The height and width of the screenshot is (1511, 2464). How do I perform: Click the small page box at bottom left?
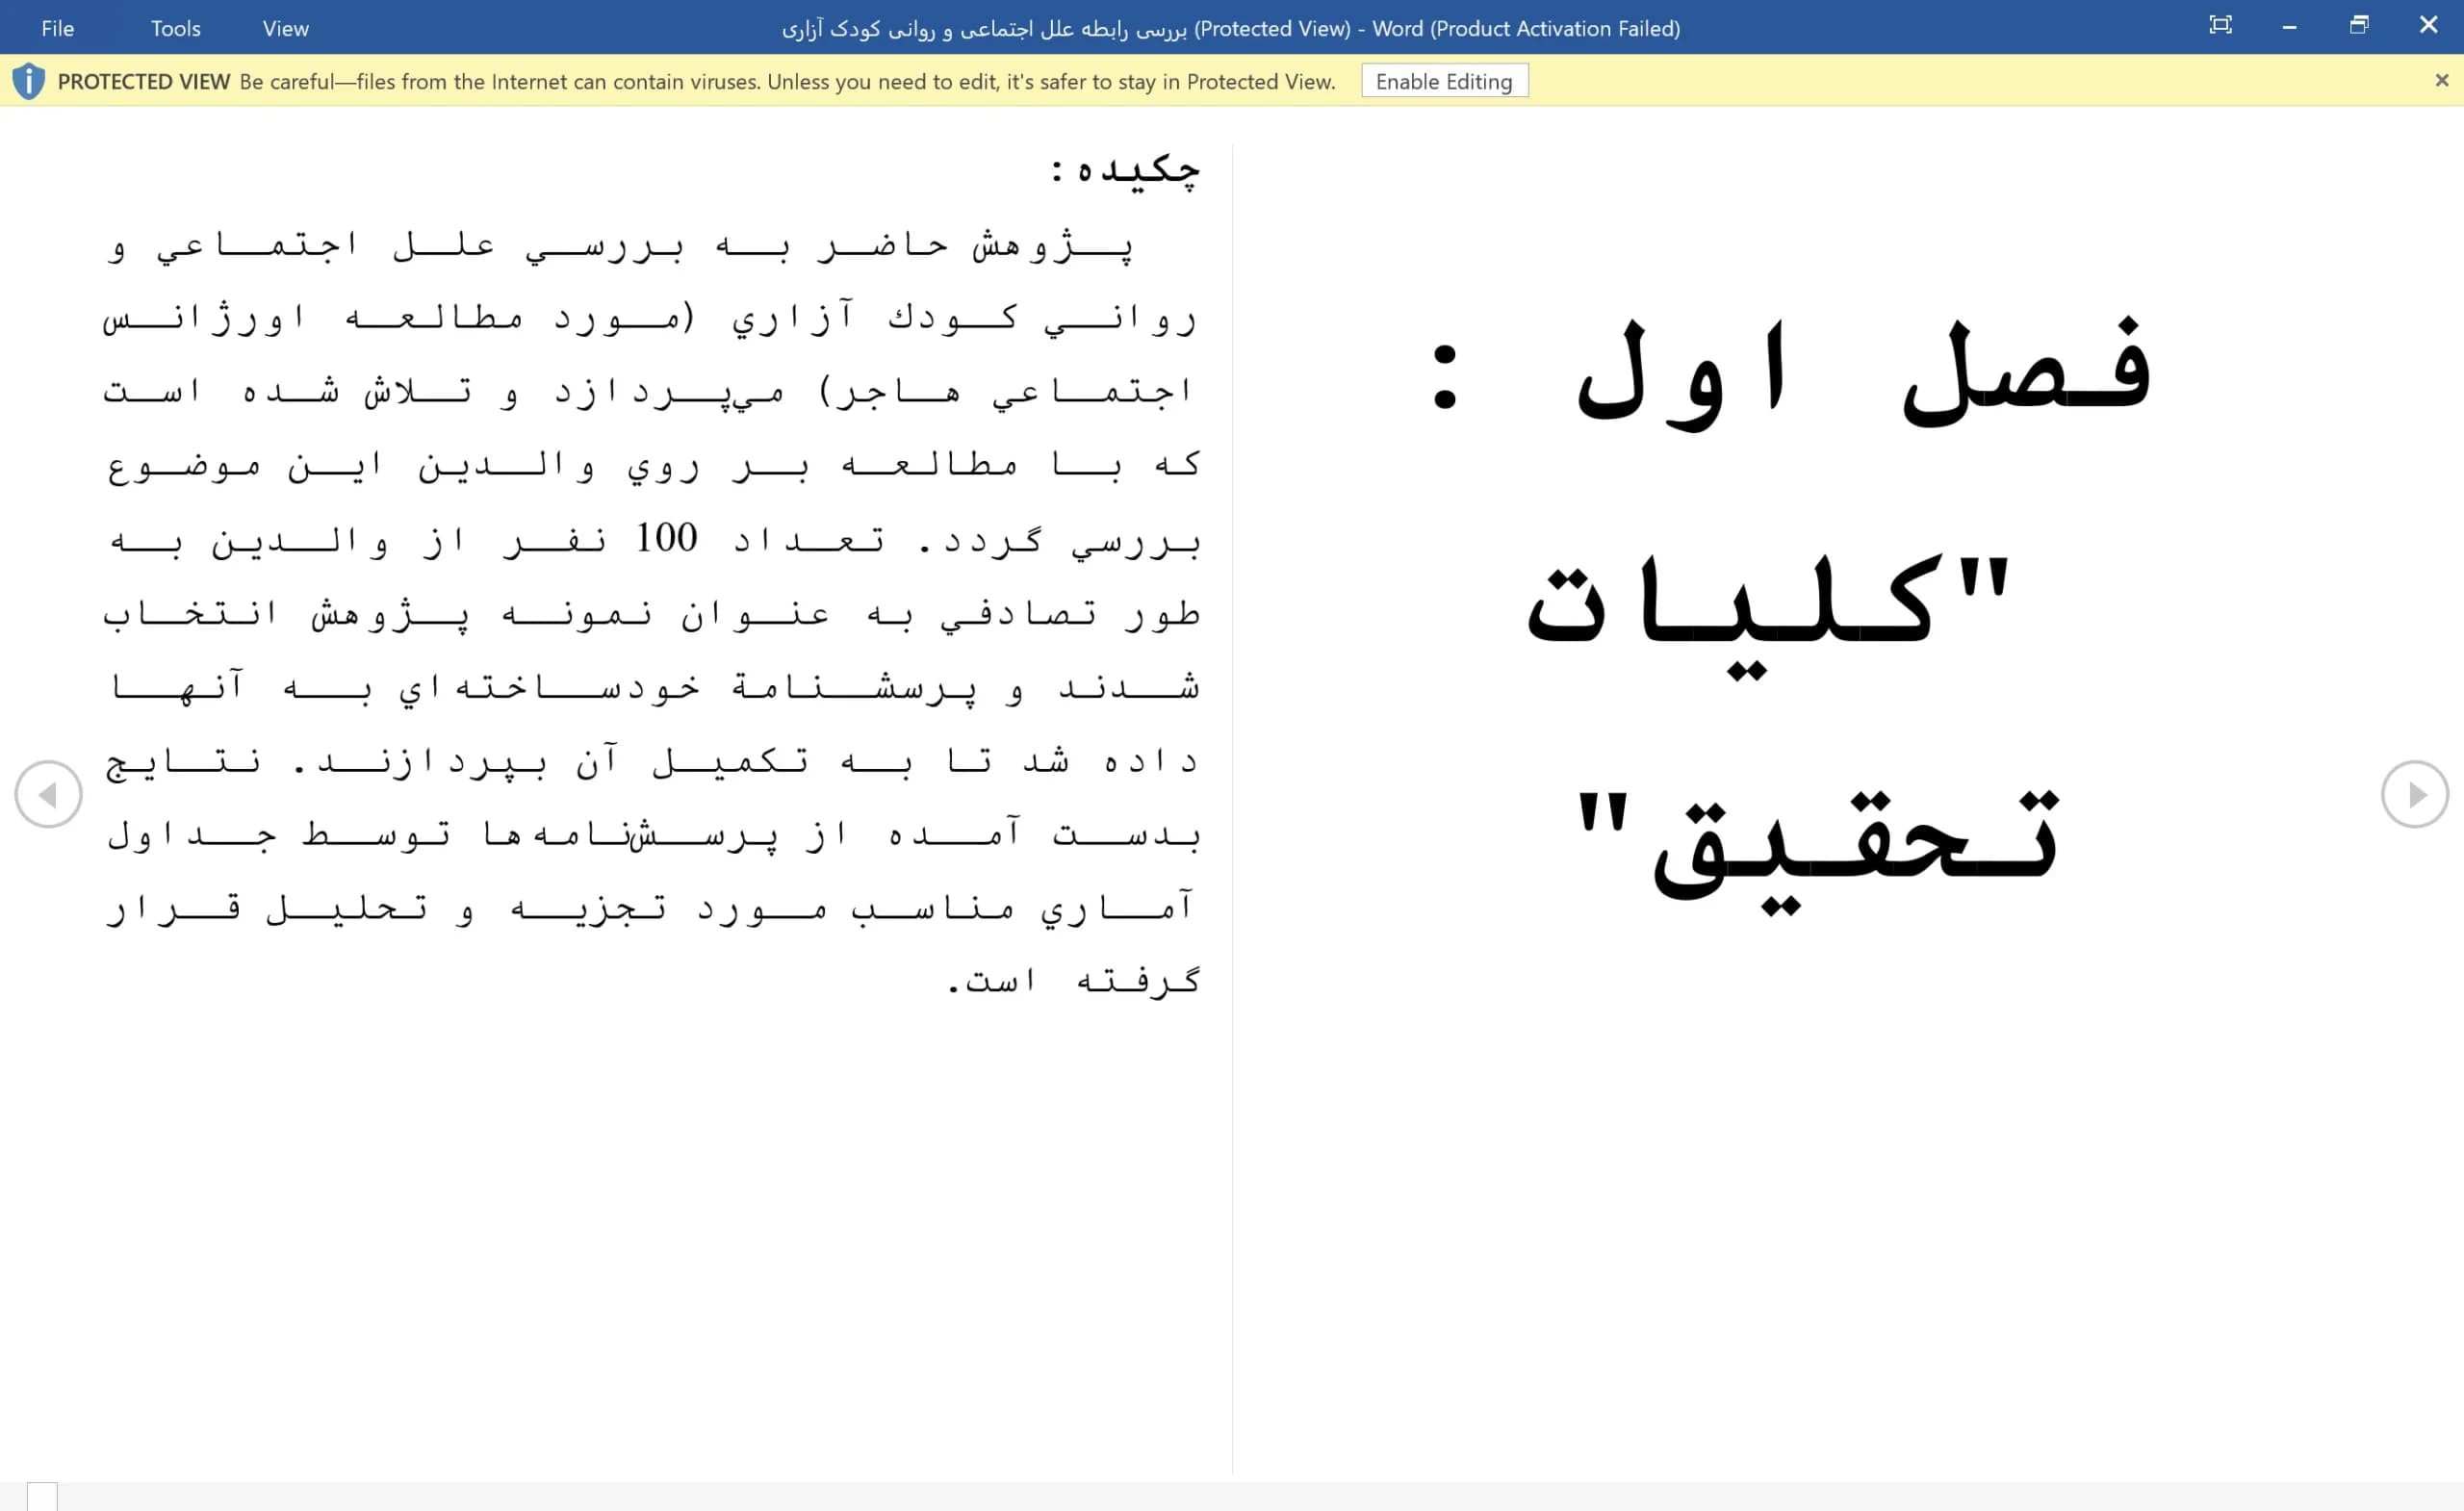(x=42, y=1496)
